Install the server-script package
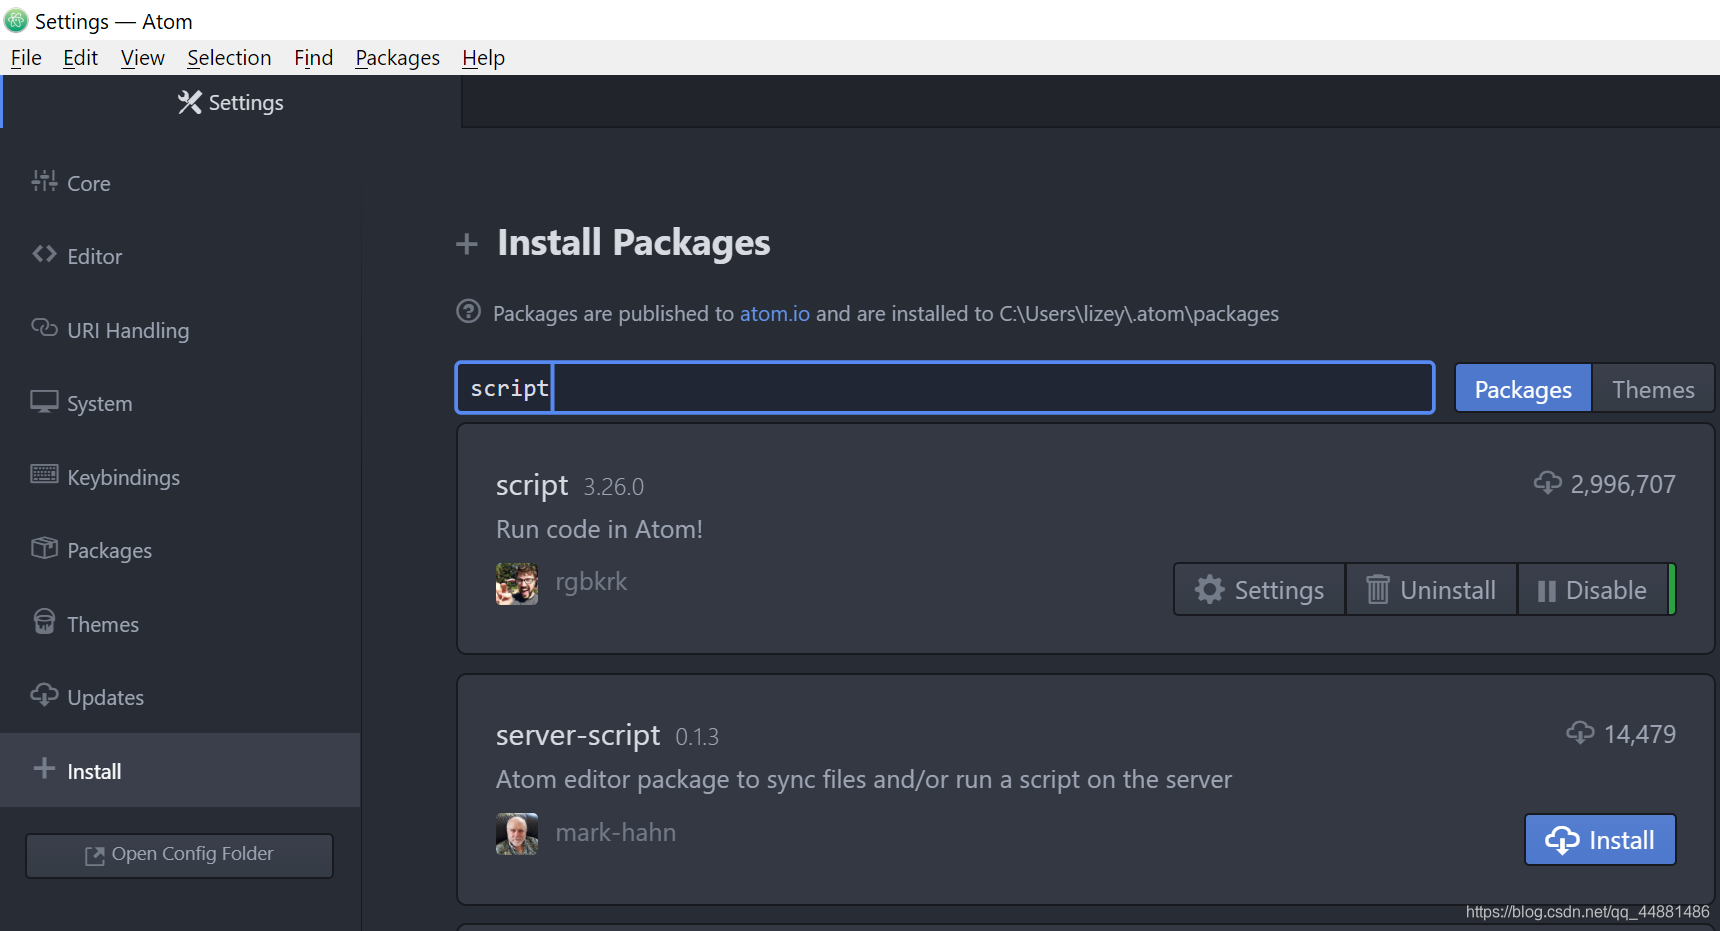The image size is (1720, 931). coord(1600,840)
